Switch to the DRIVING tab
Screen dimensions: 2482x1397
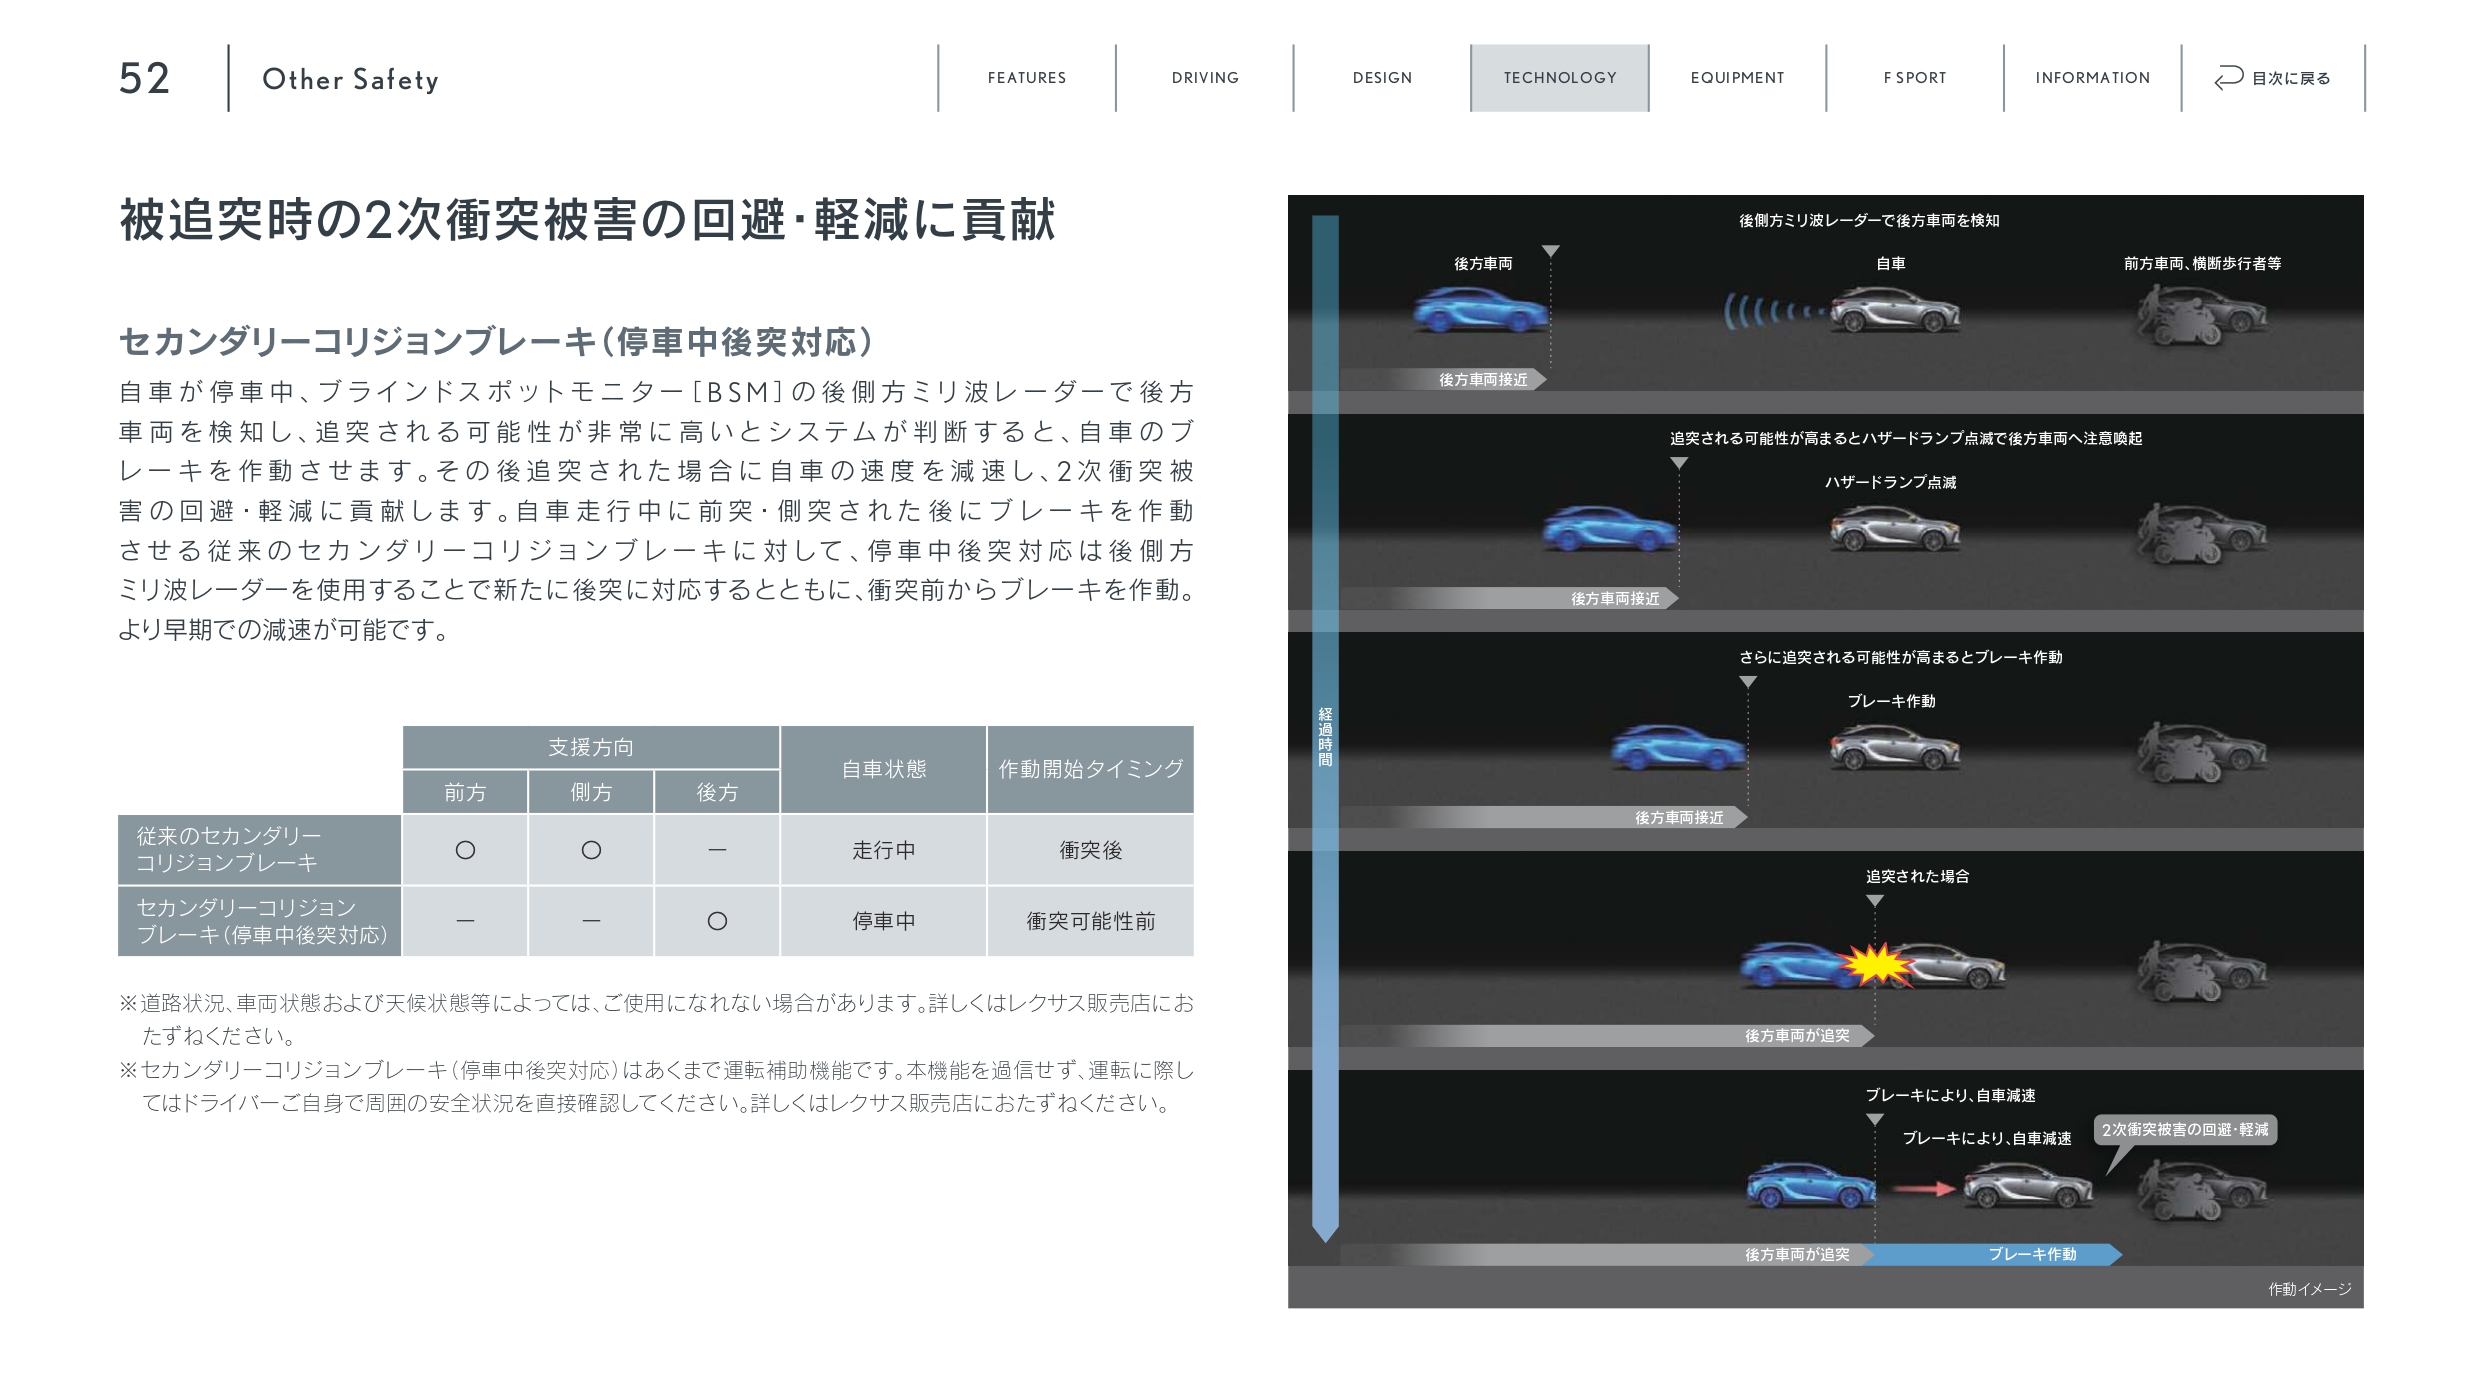[x=1204, y=78]
